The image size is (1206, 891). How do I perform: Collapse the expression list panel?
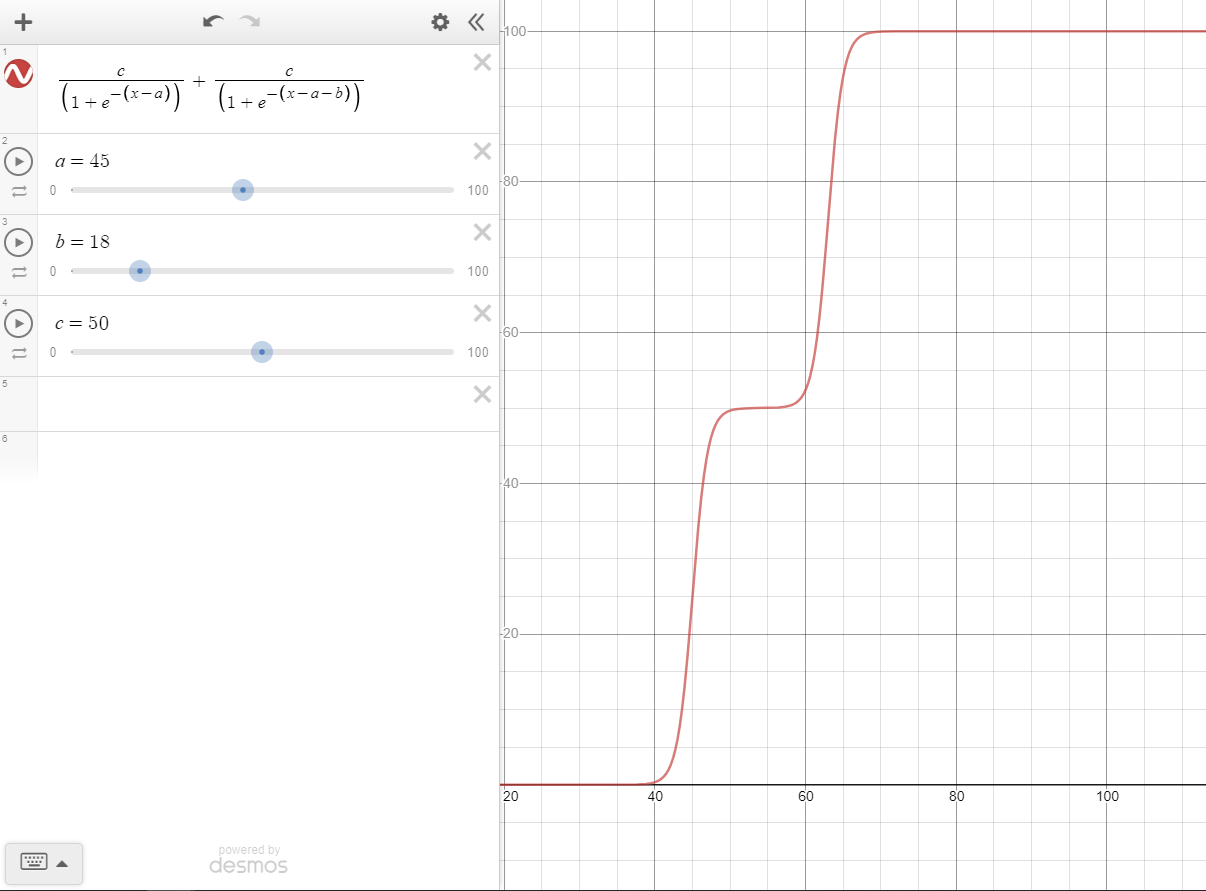(x=476, y=22)
